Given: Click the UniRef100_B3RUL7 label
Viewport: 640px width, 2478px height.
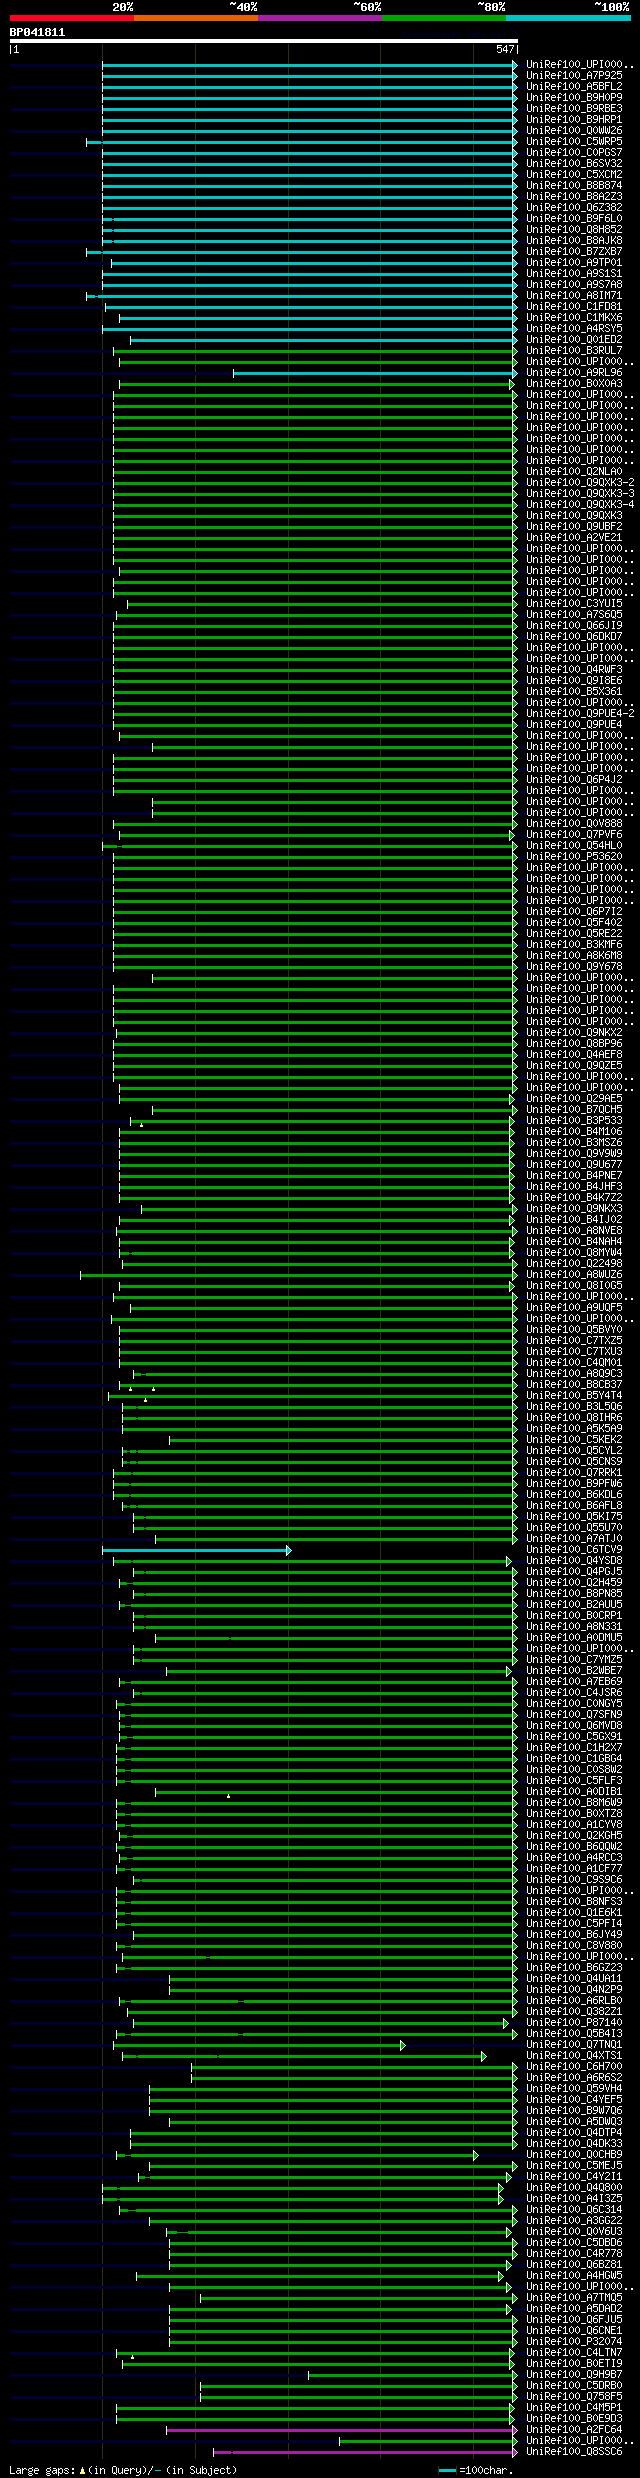Looking at the screenshot, I should (x=574, y=350).
